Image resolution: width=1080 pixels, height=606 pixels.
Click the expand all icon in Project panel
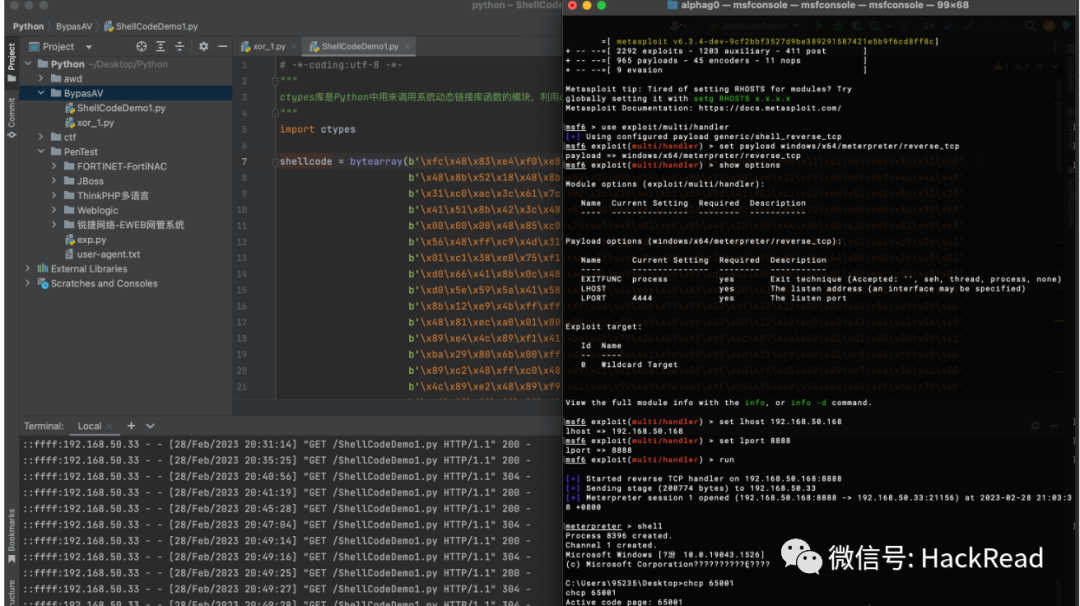(x=160, y=47)
